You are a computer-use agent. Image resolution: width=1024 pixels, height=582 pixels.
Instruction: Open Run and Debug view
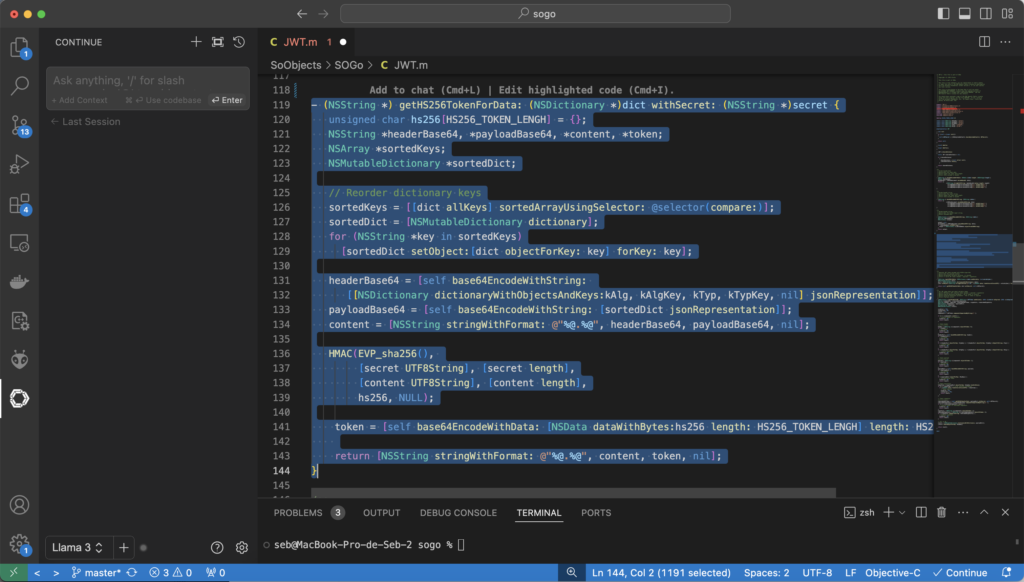pyautogui.click(x=19, y=164)
